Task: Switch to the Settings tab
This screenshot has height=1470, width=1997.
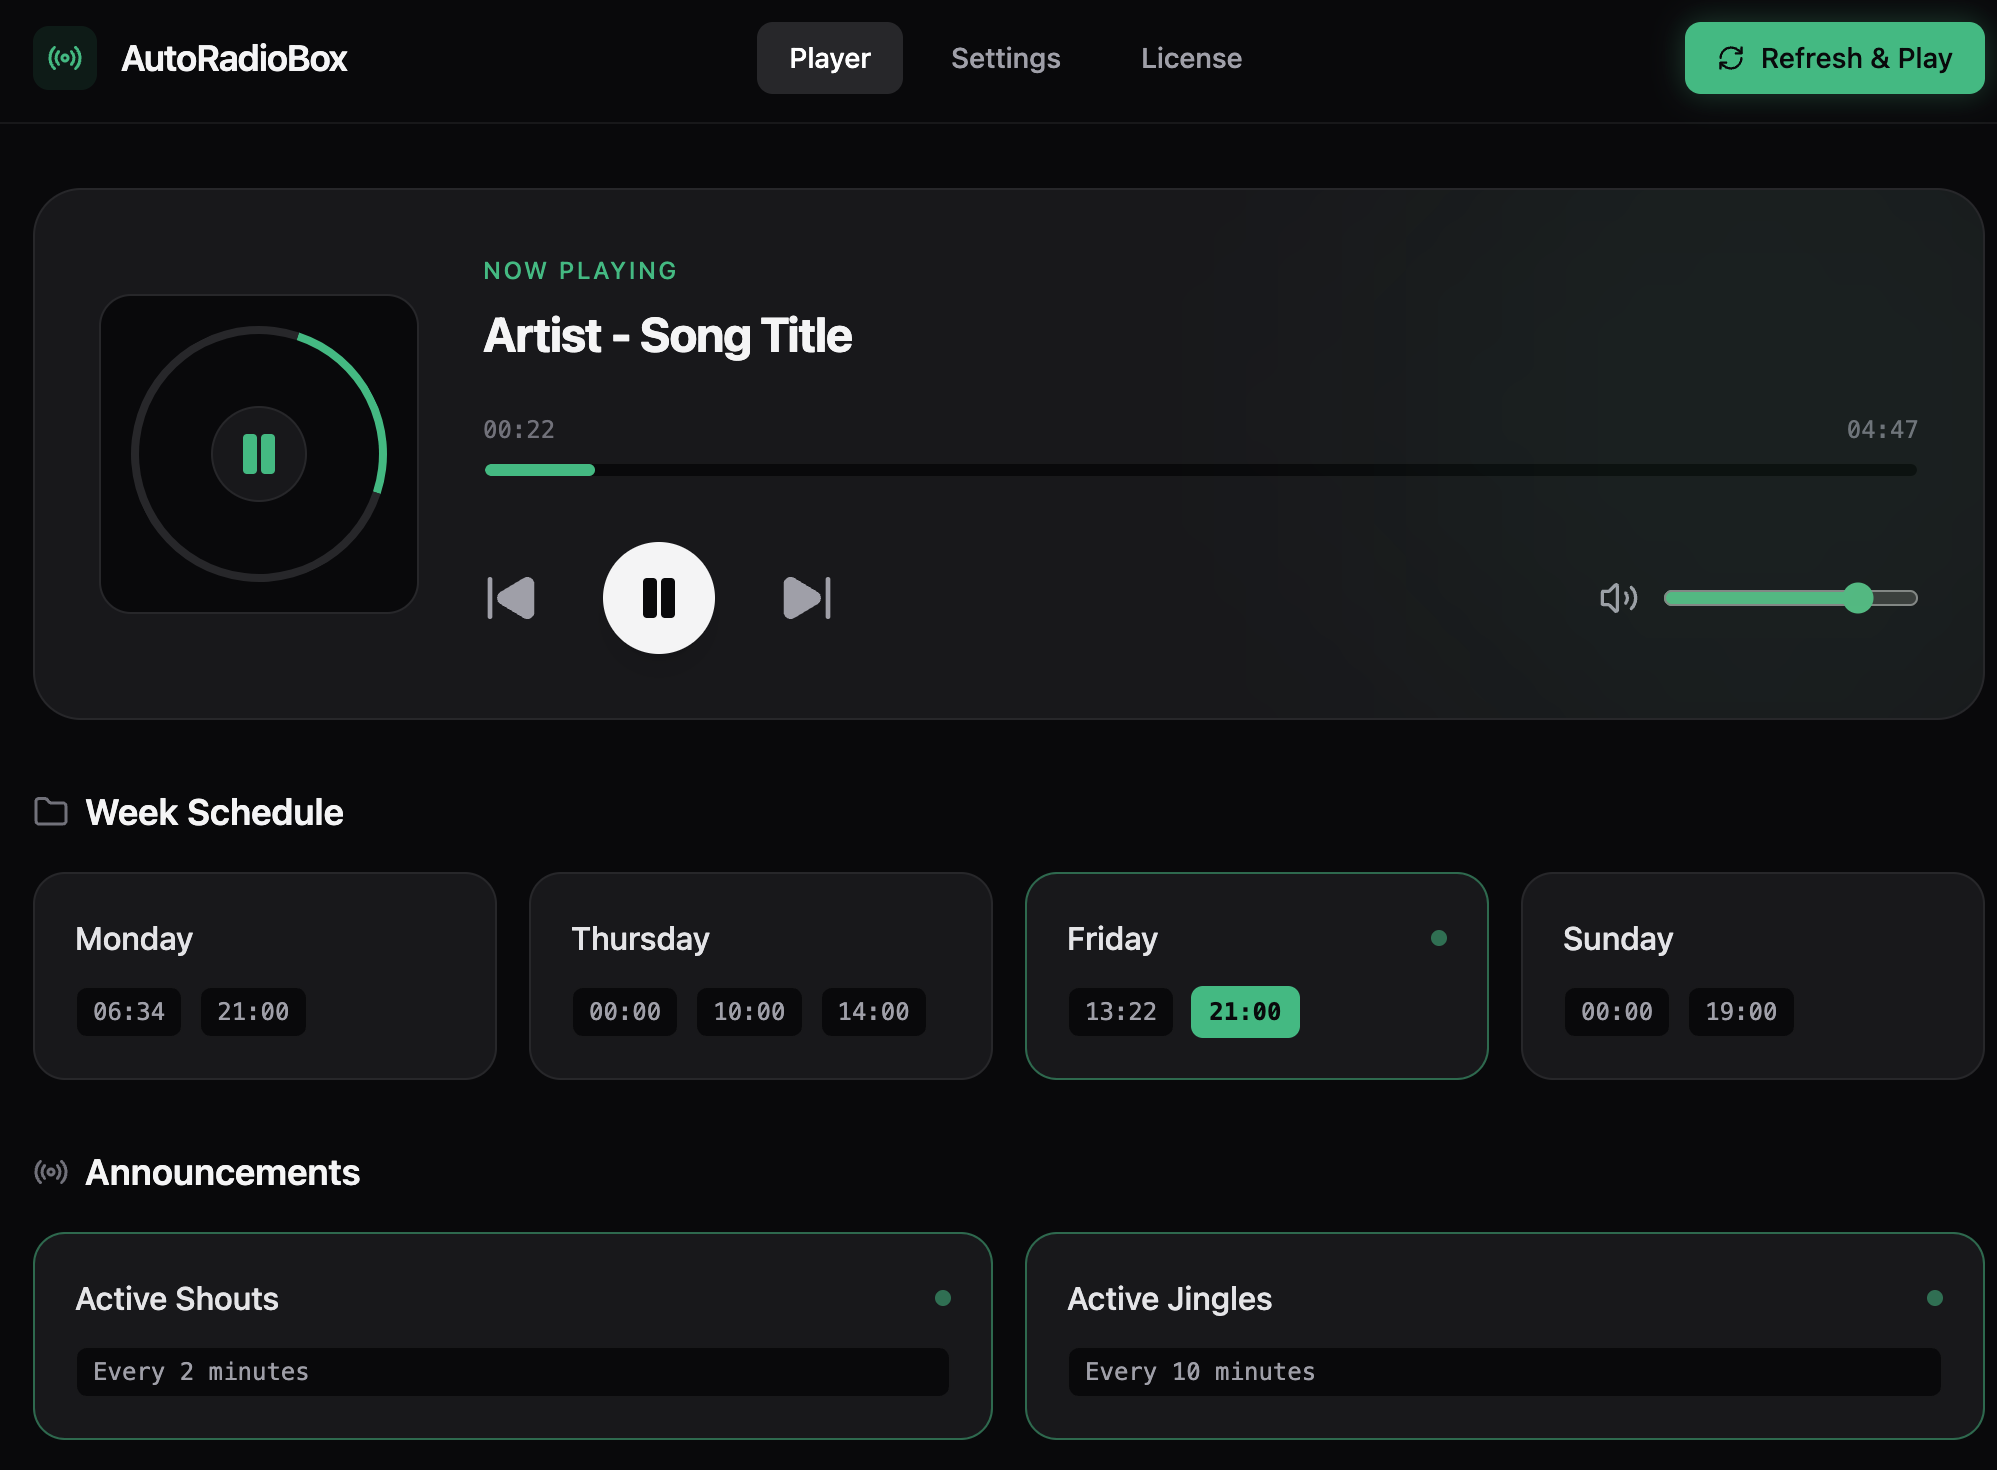Action: click(x=1005, y=58)
